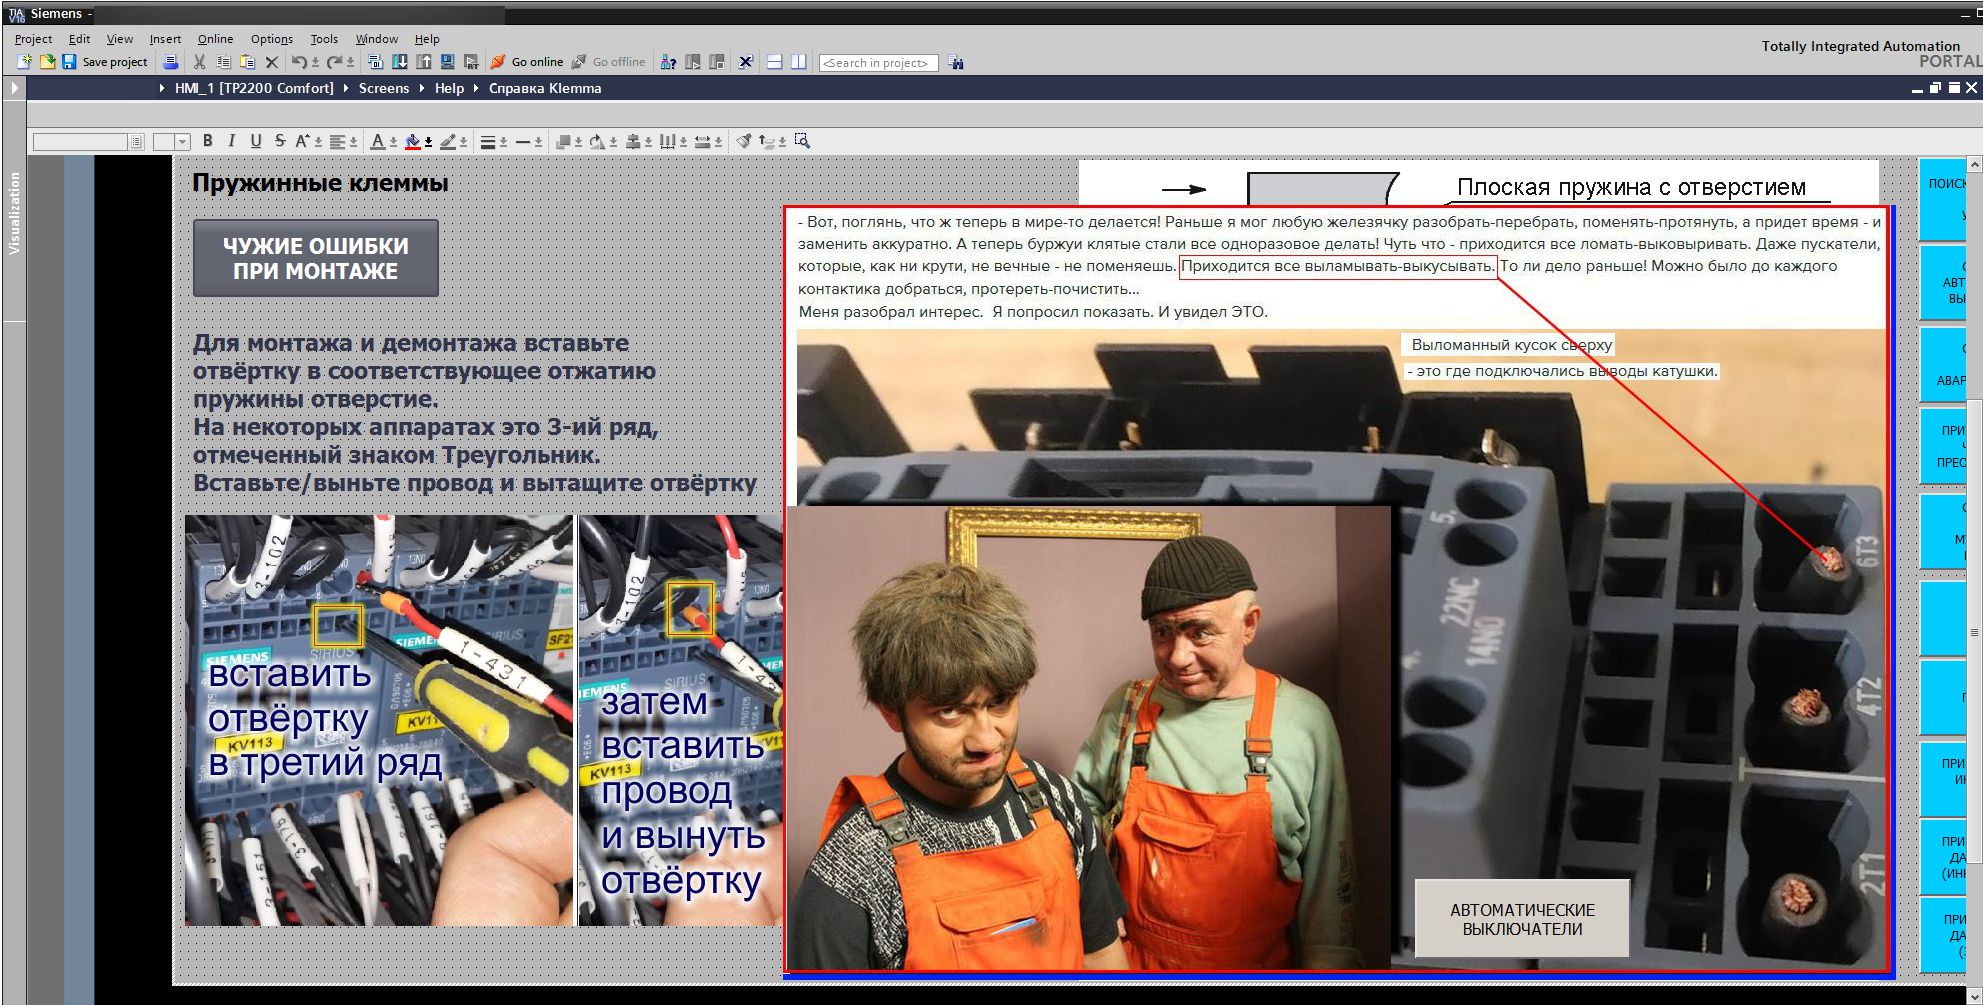Click the binoculars search icon

[956, 62]
